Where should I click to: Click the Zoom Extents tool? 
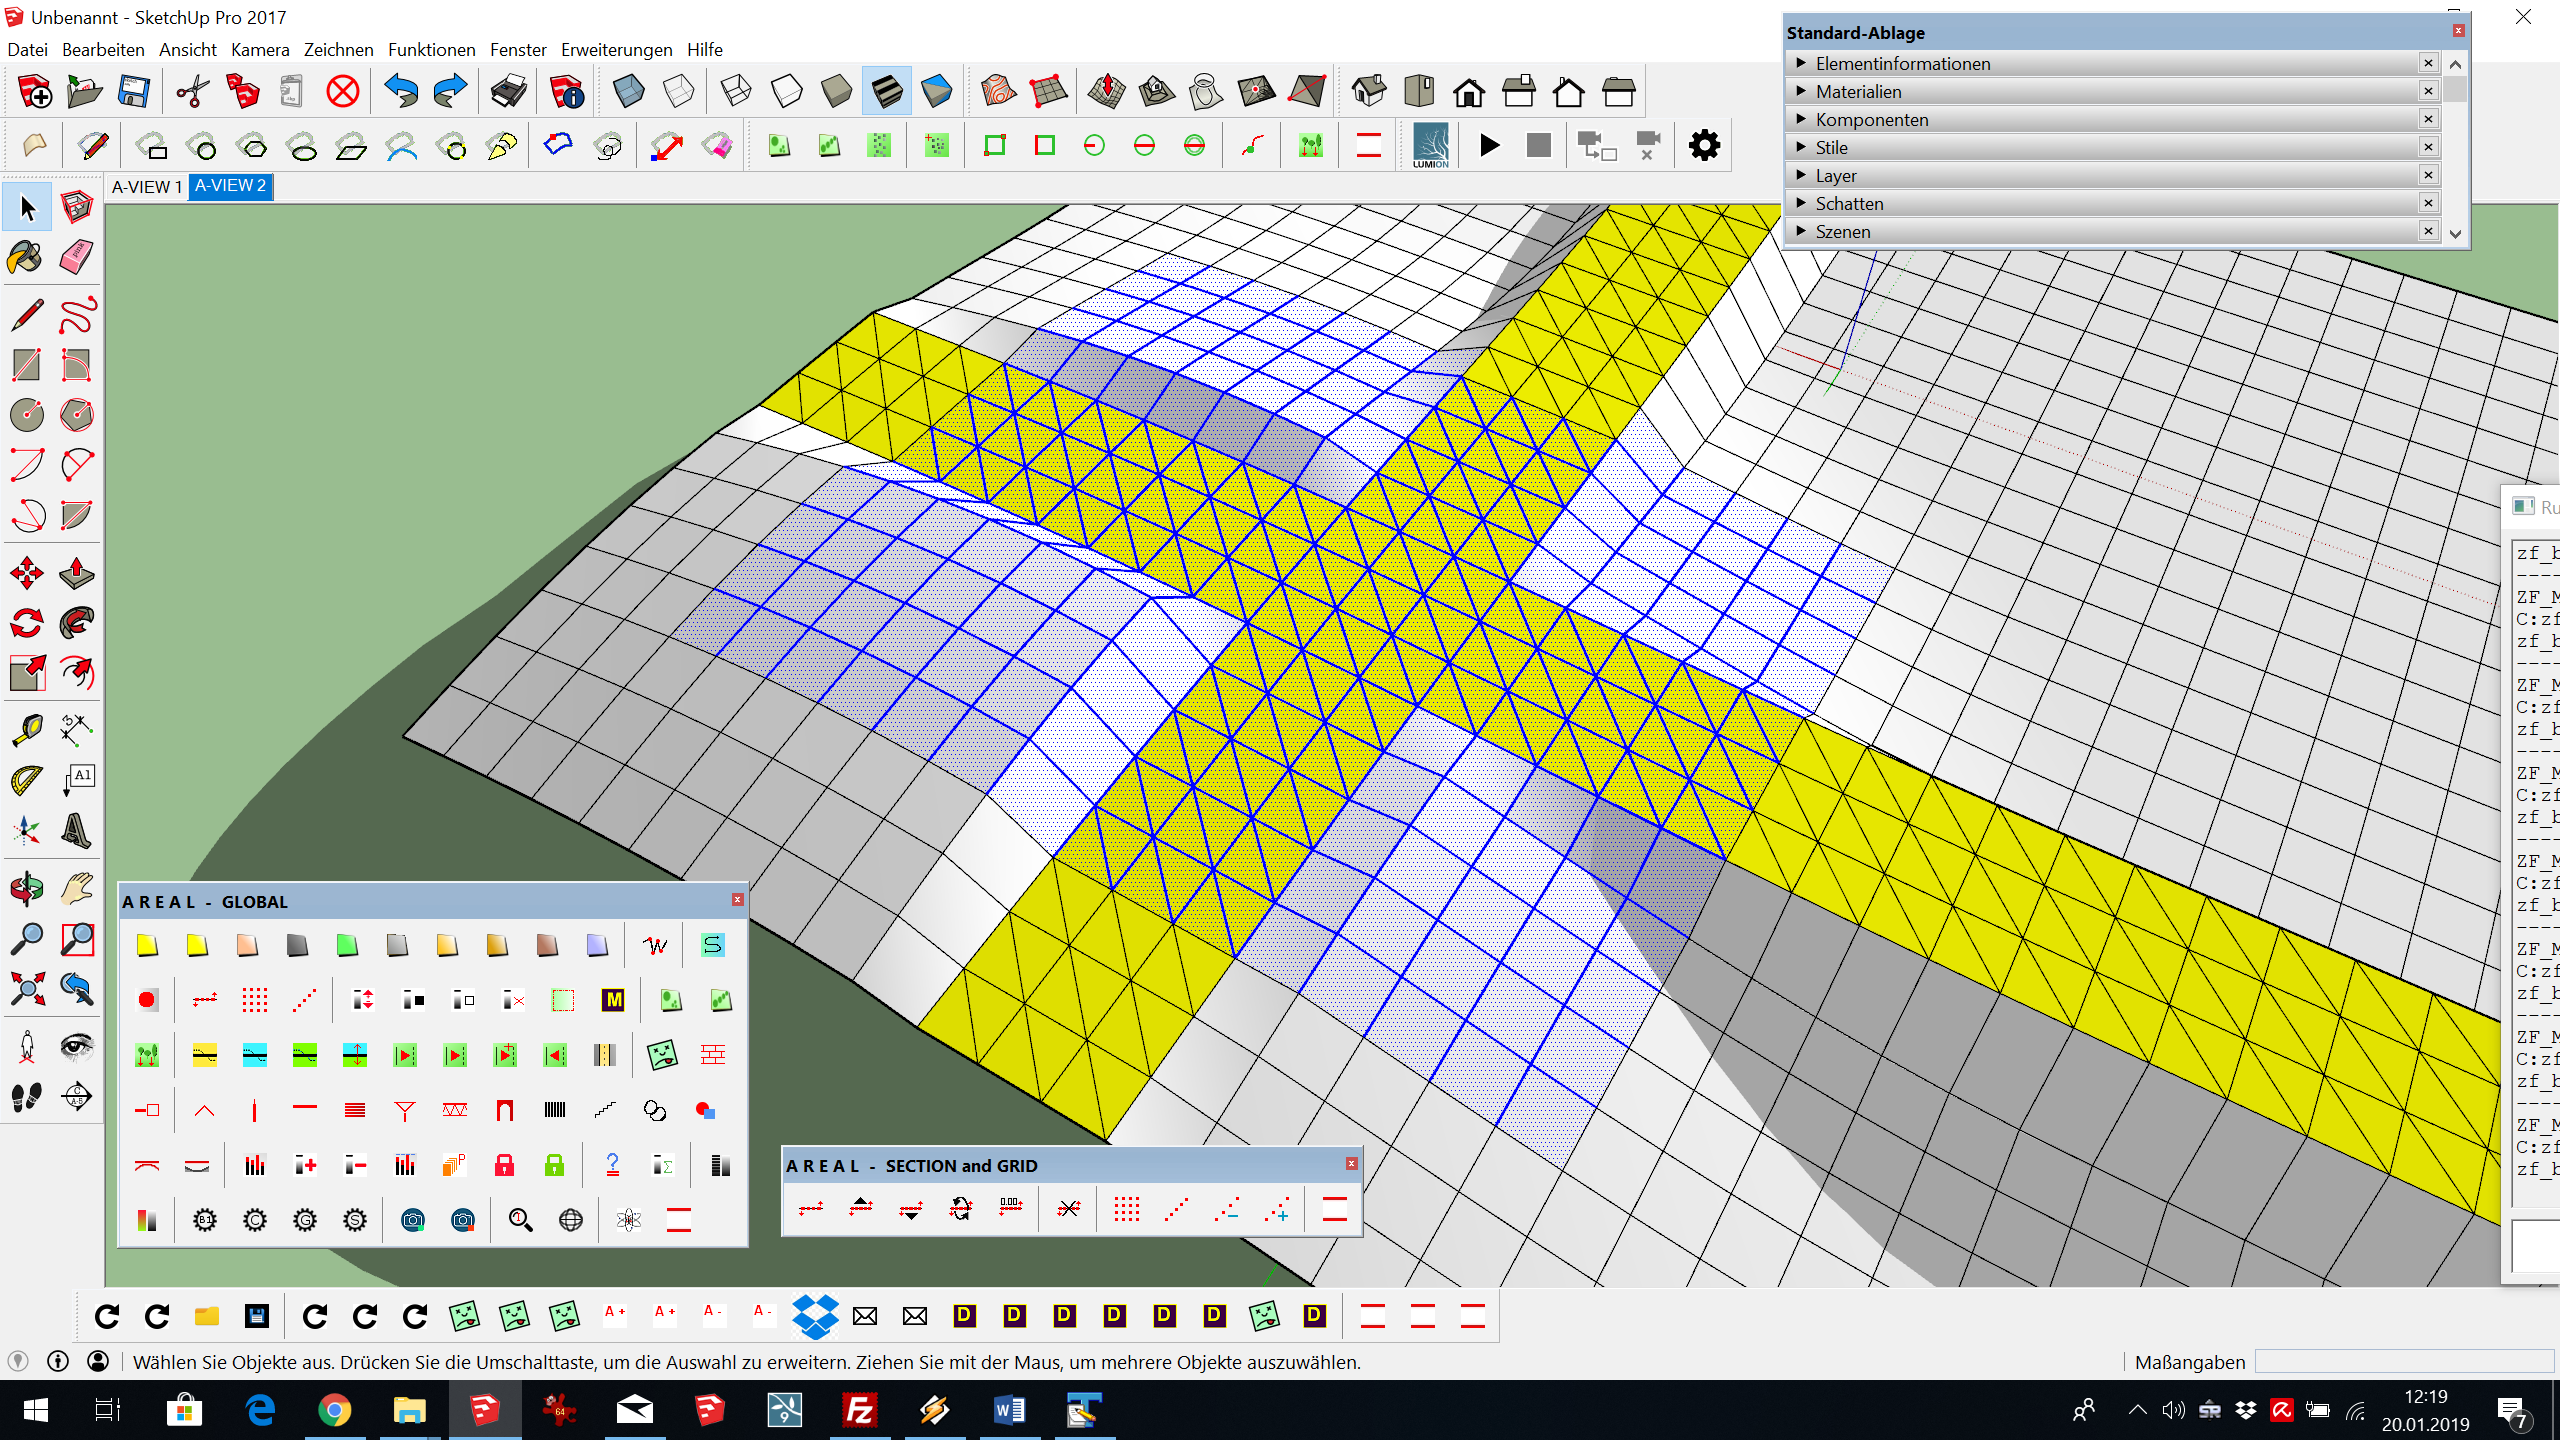26,990
